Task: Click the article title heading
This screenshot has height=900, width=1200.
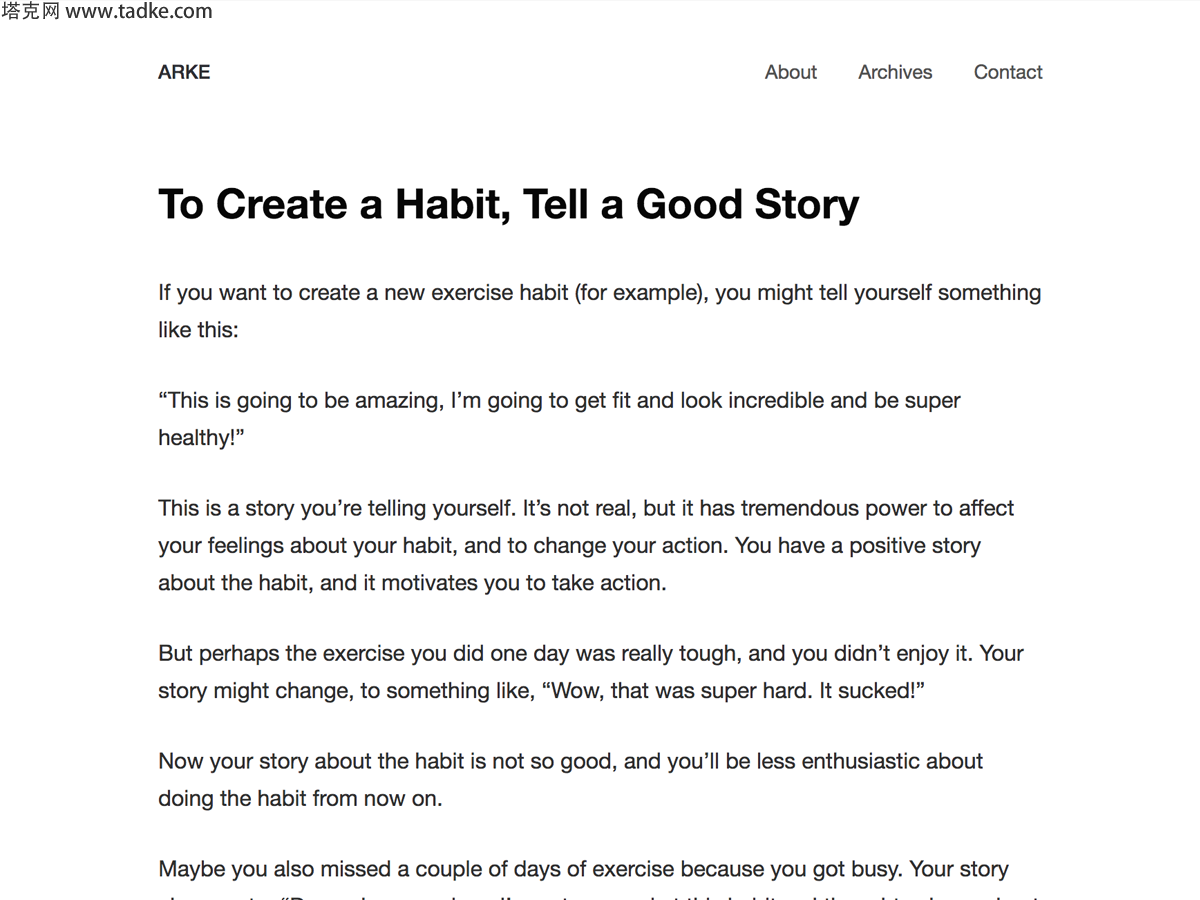Action: pyautogui.click(x=508, y=204)
